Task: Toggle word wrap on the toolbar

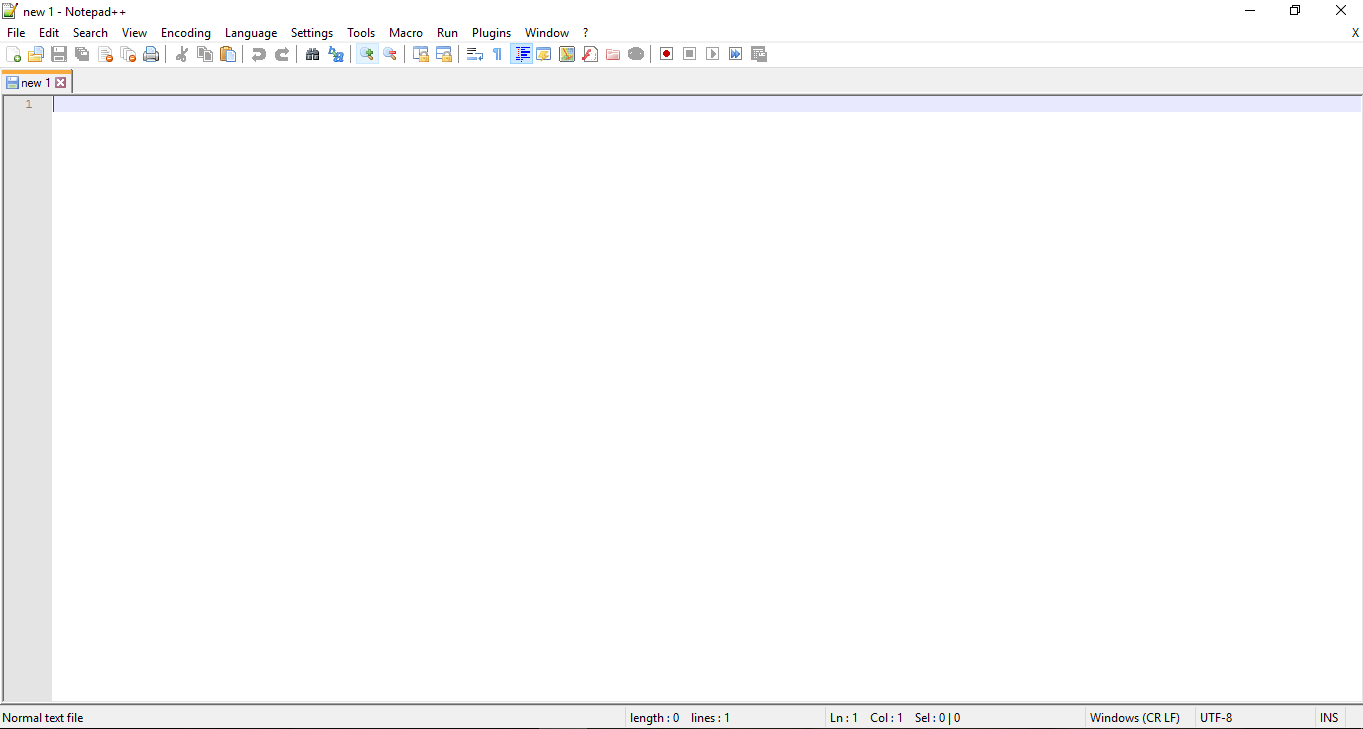Action: 474,54
